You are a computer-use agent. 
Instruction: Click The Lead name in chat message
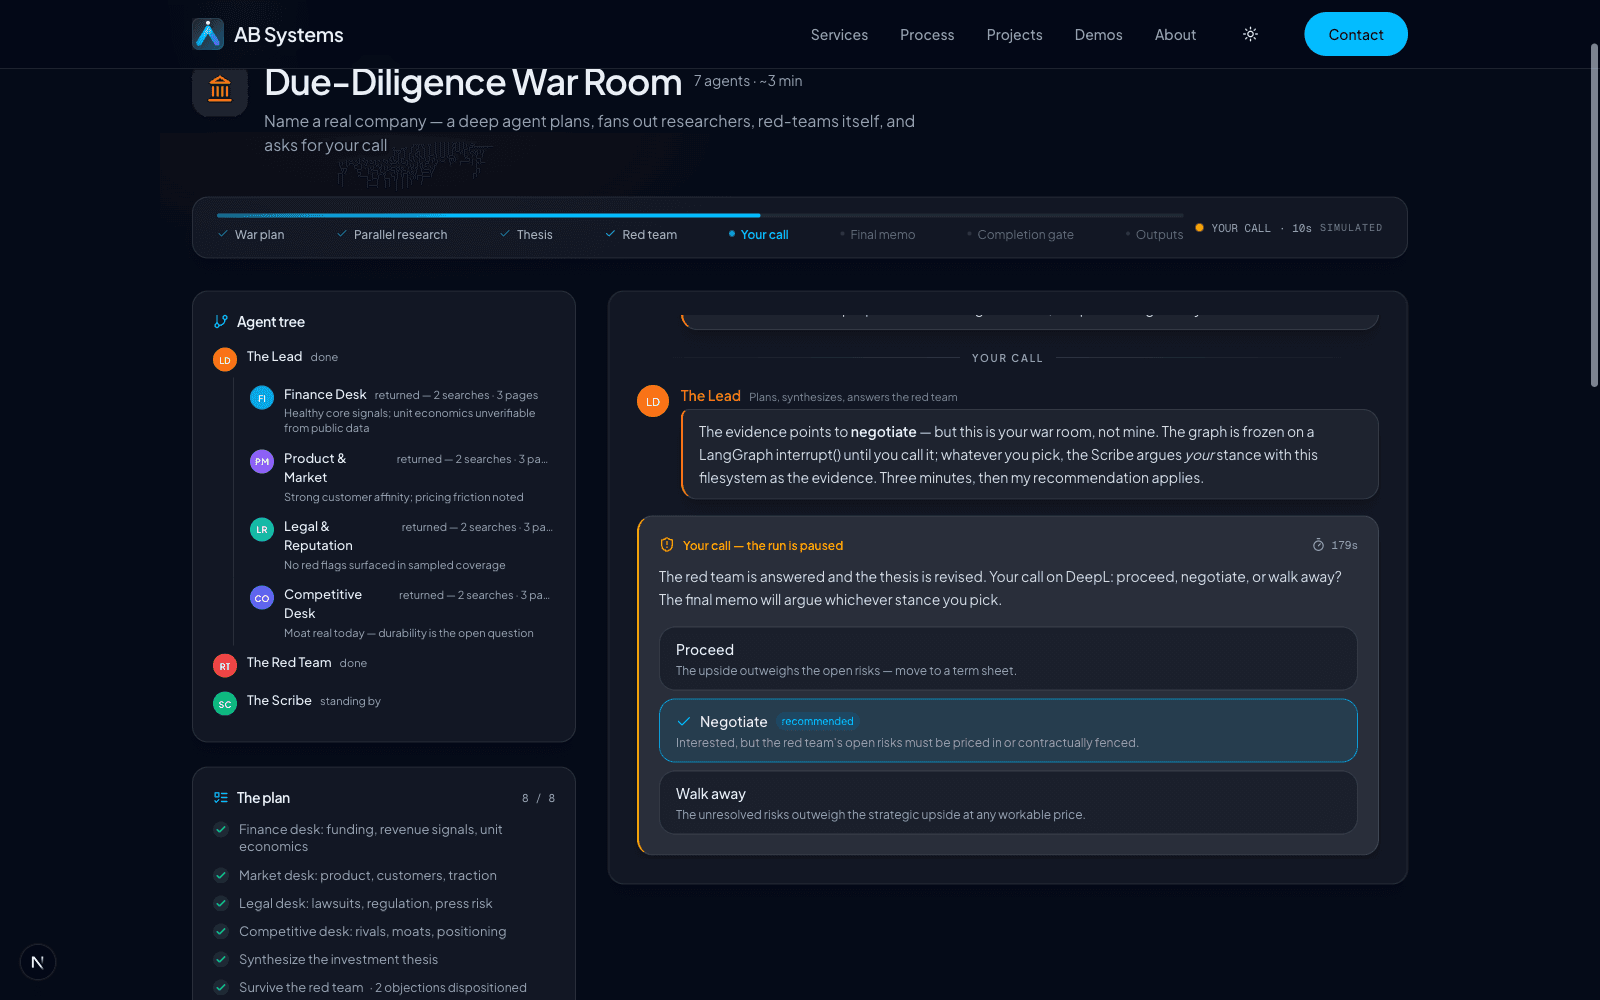tap(711, 396)
